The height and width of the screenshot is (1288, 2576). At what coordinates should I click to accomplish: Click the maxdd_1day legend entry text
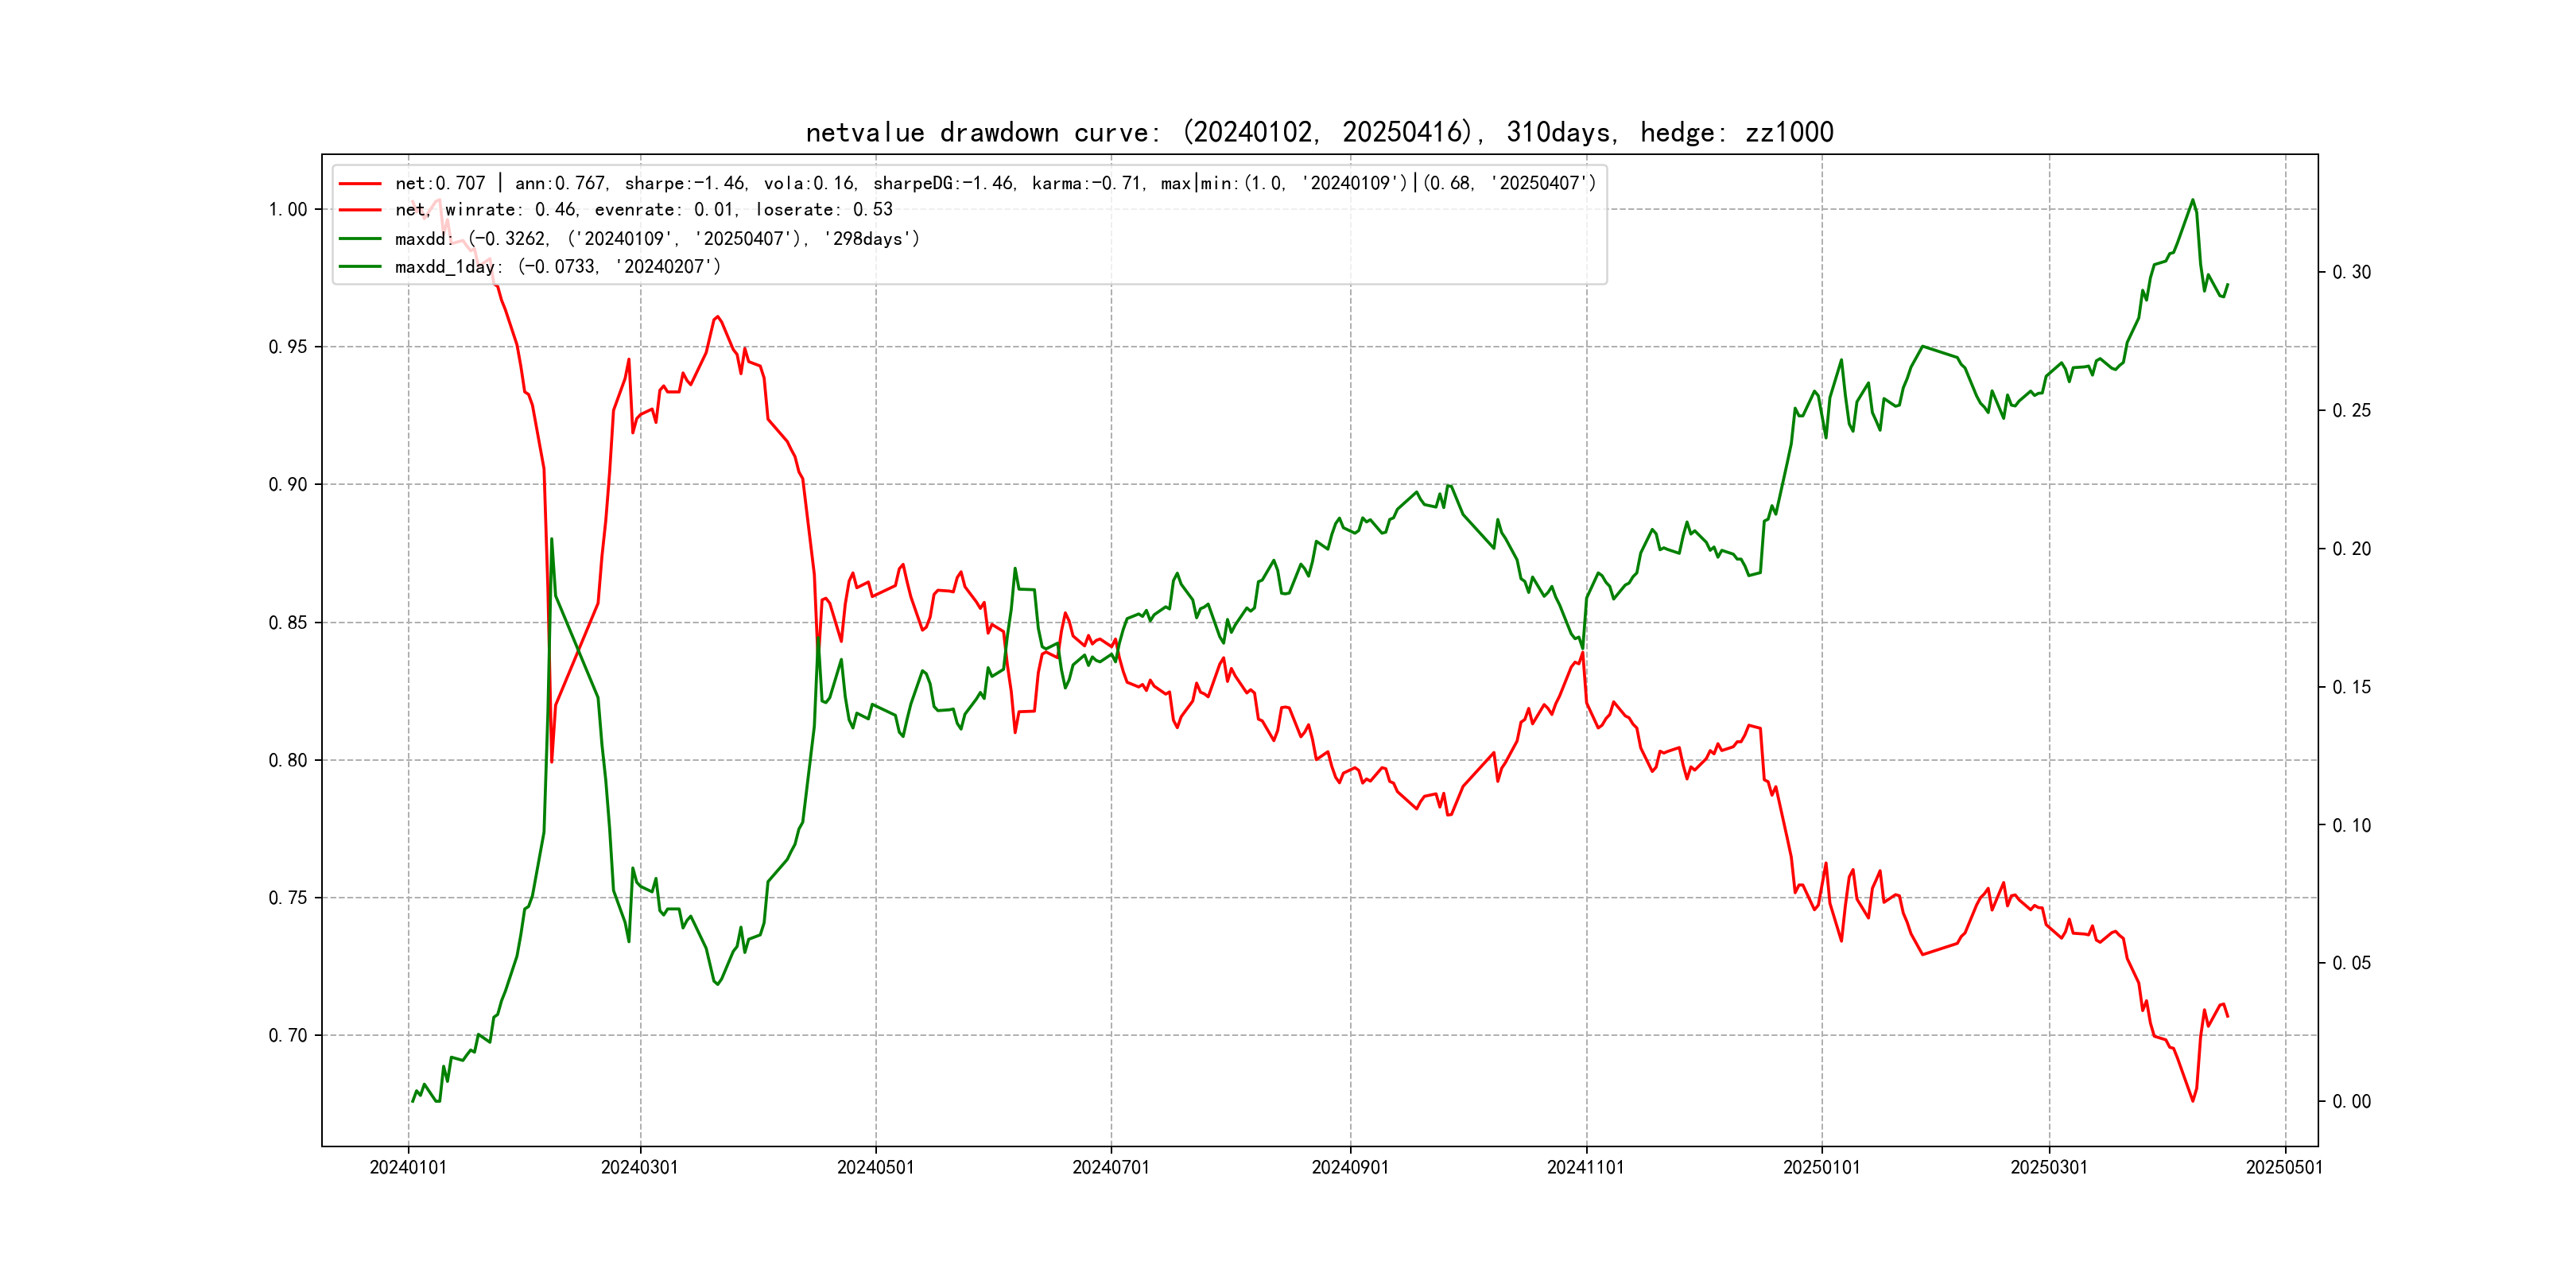(x=557, y=267)
